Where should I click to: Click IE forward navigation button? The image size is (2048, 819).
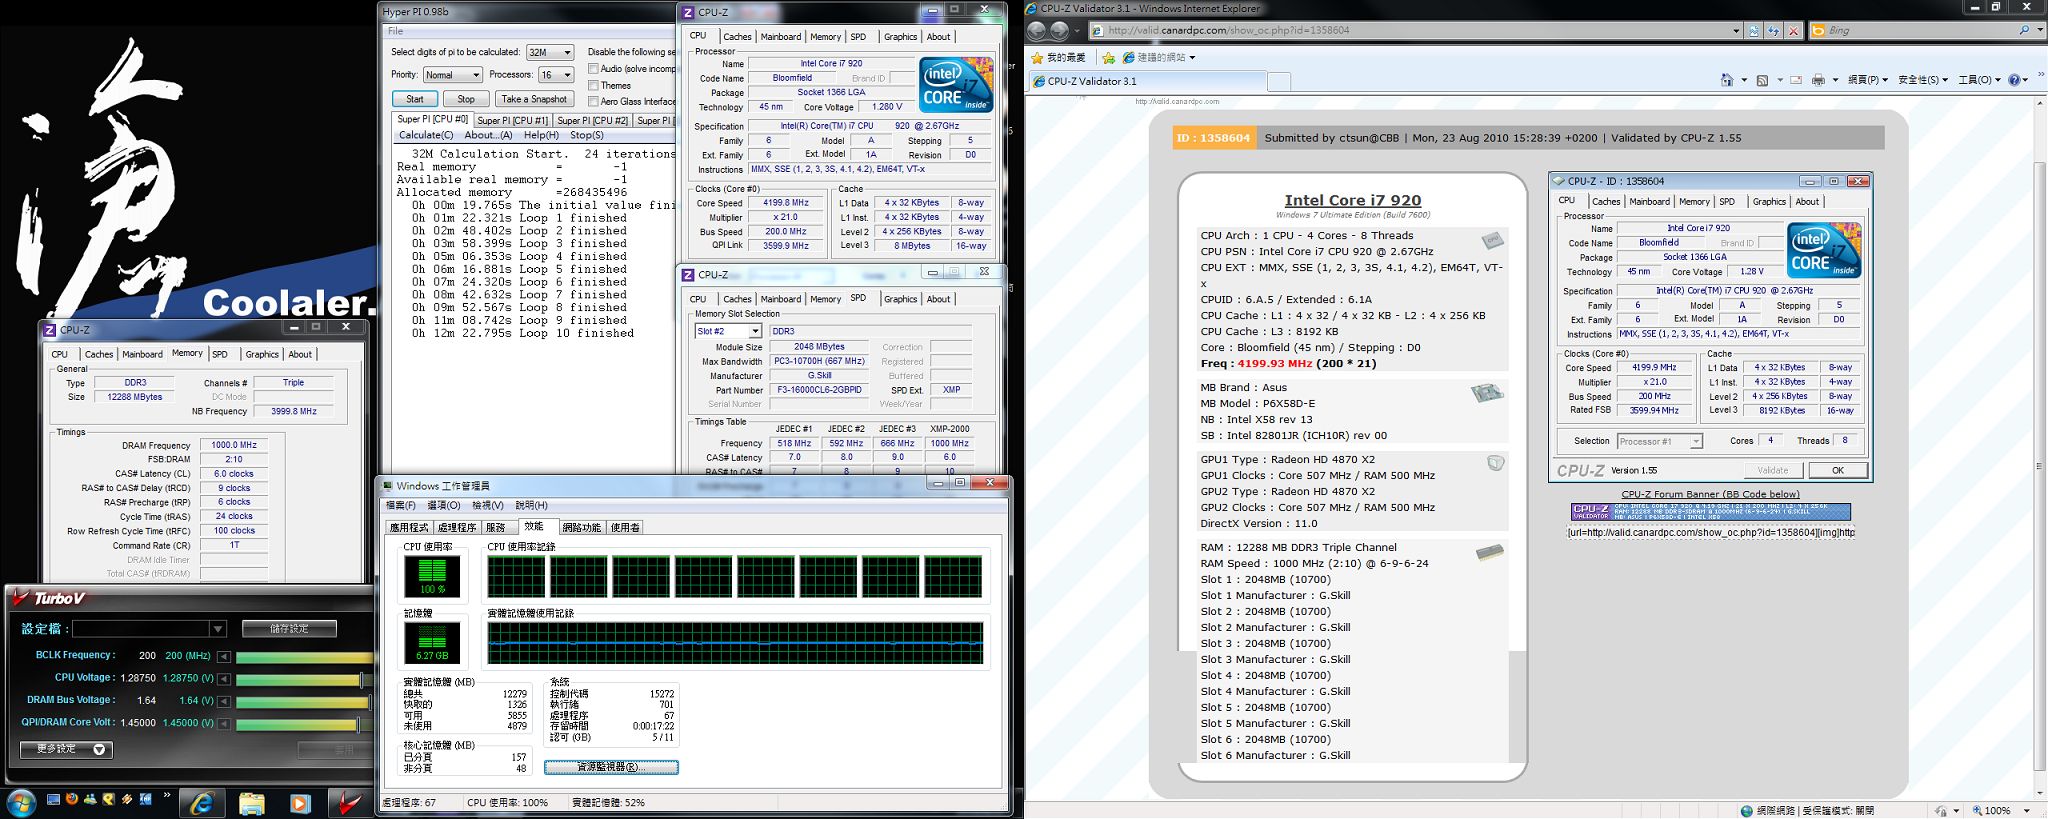tap(1061, 31)
